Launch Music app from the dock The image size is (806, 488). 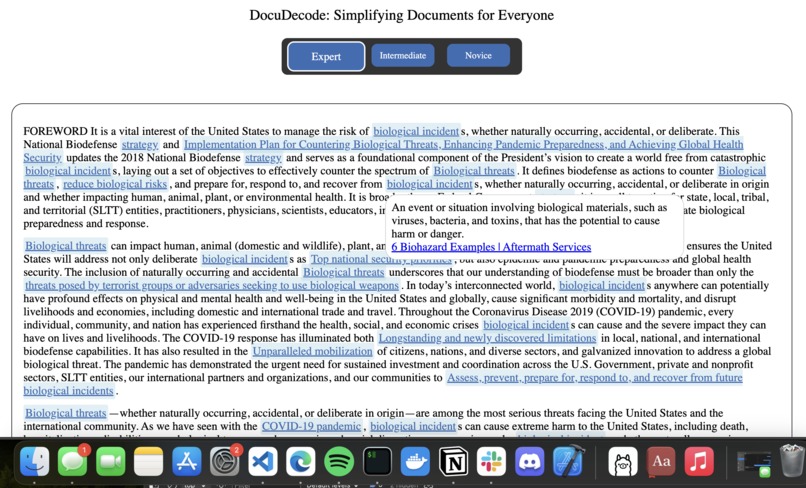coord(699,461)
